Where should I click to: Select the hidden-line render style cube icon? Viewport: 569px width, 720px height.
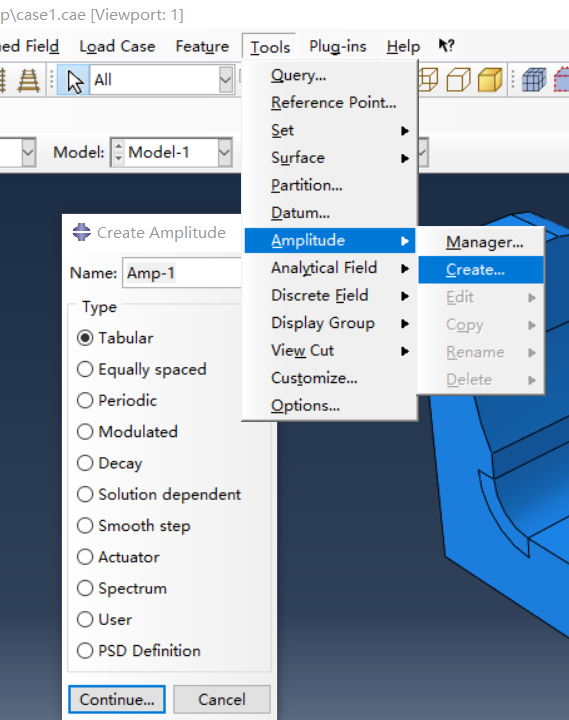[x=458, y=80]
